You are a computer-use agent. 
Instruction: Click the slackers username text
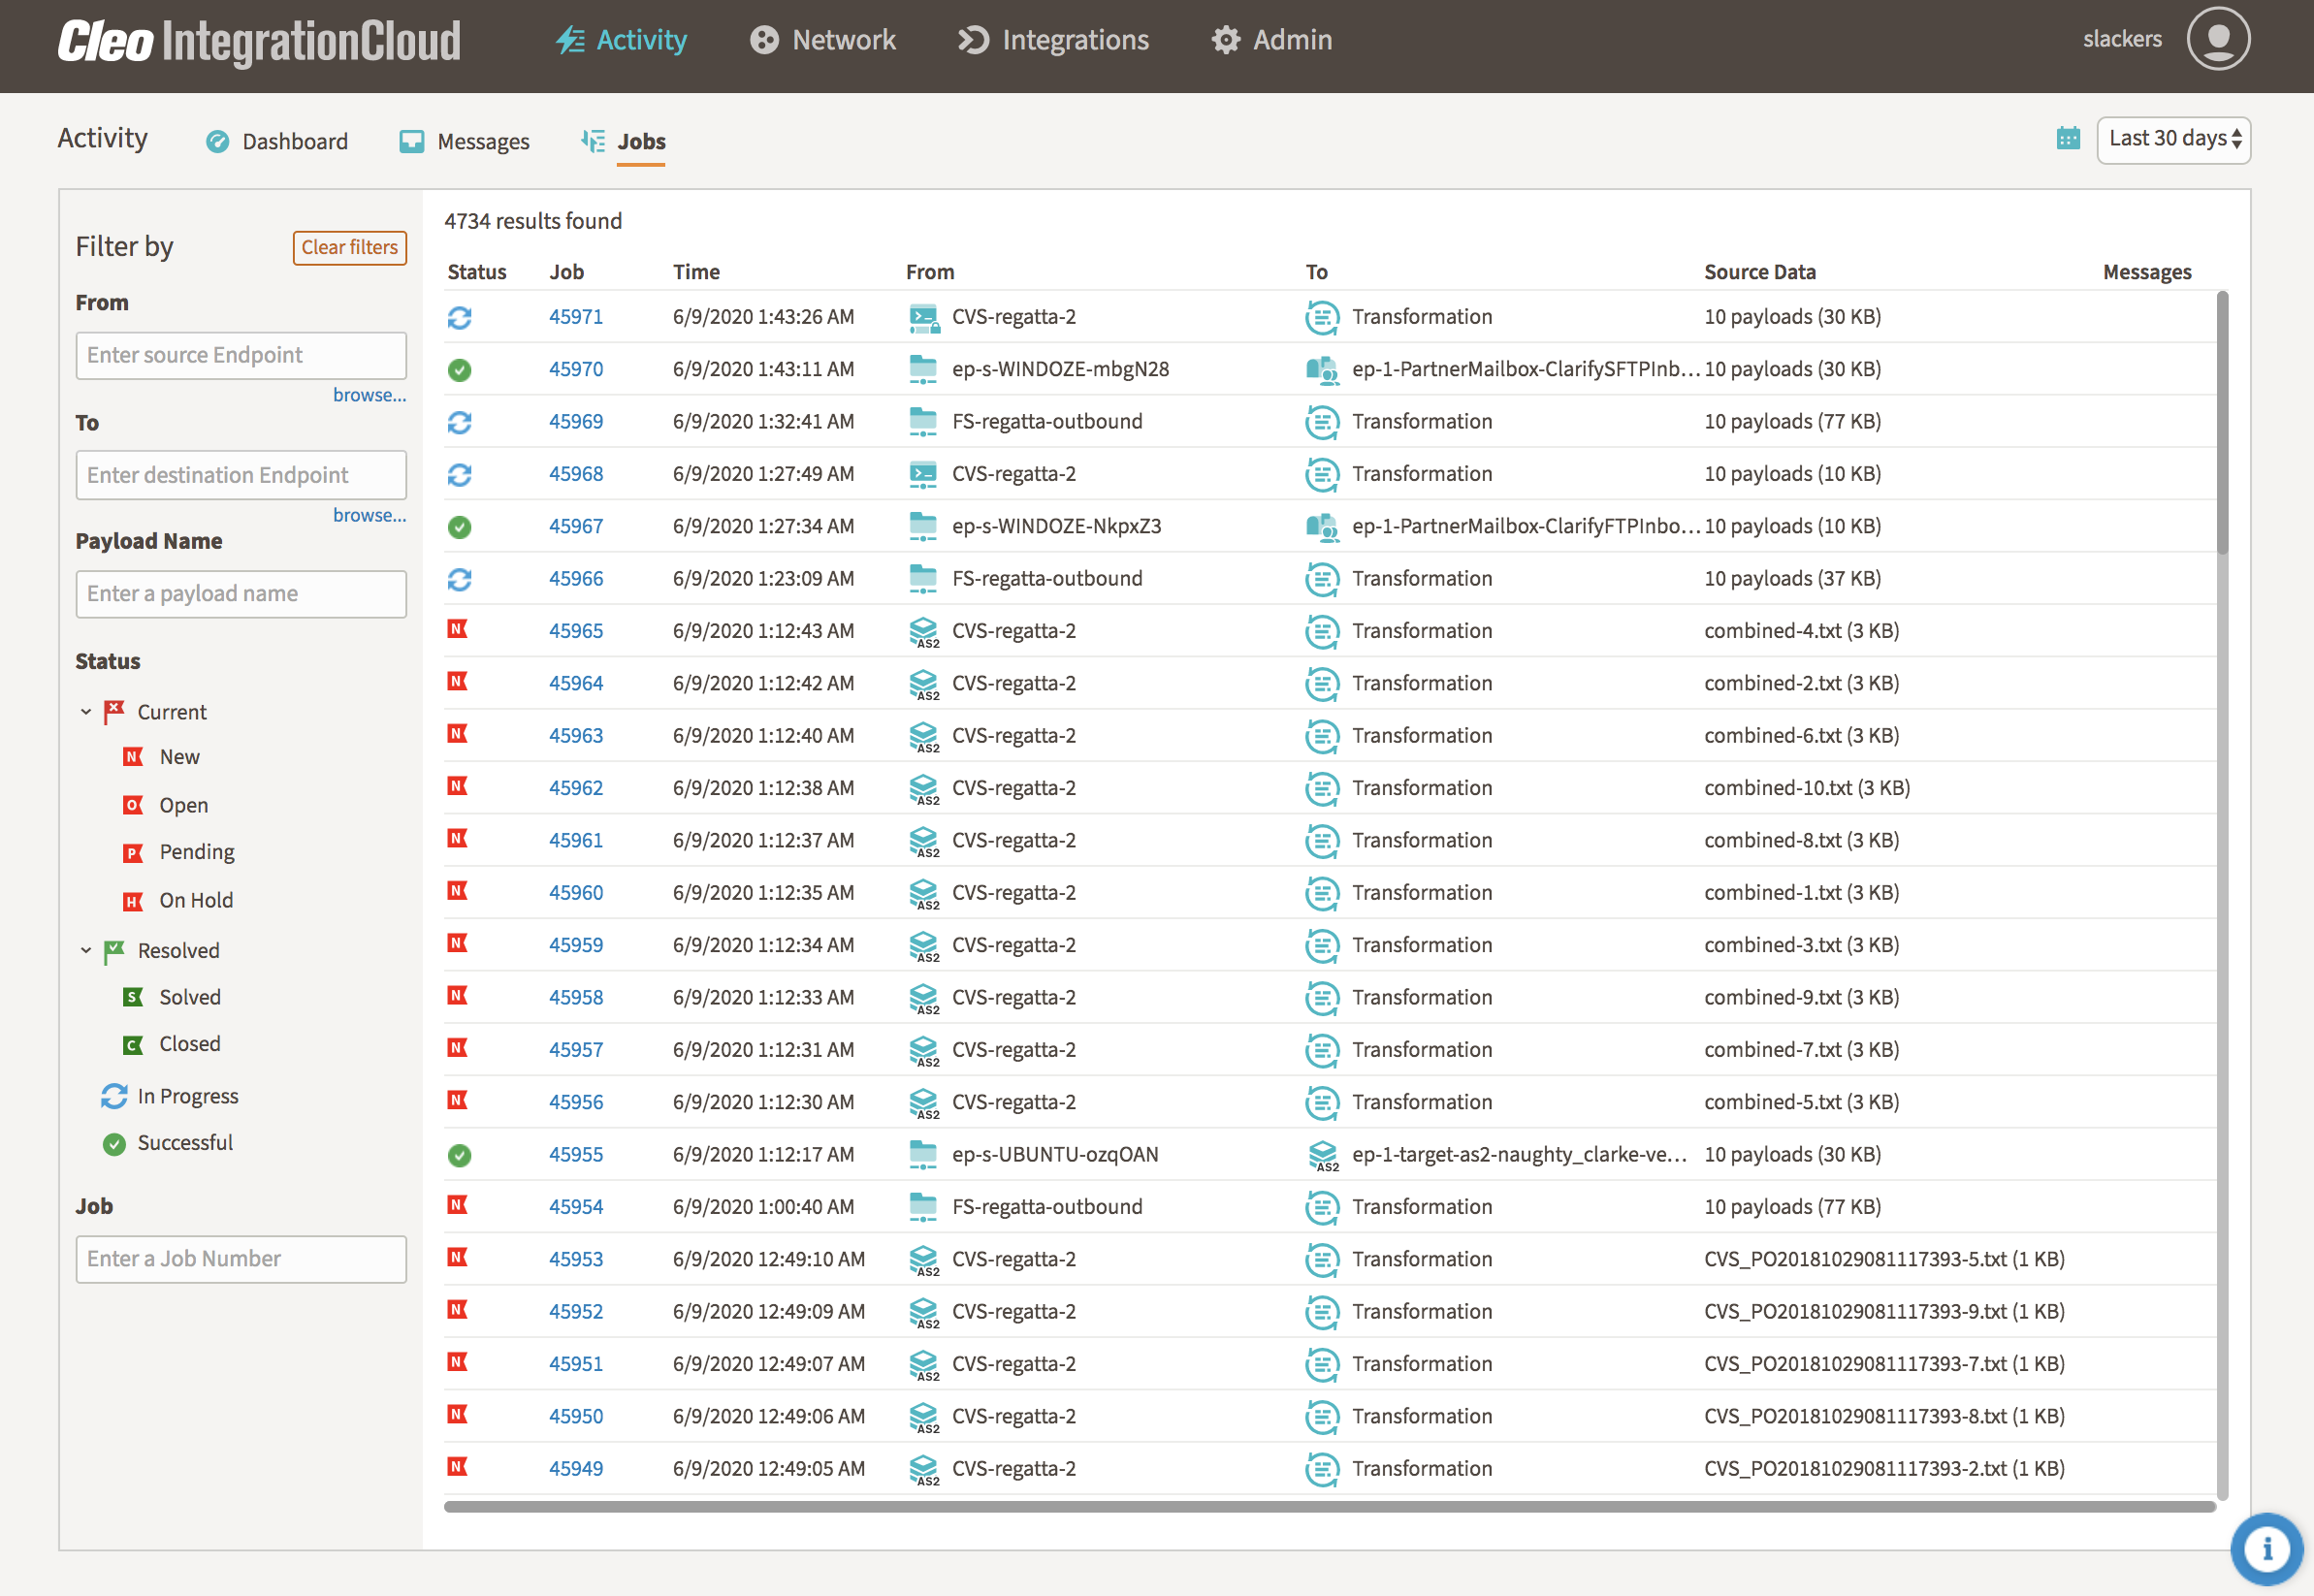tap(2122, 40)
